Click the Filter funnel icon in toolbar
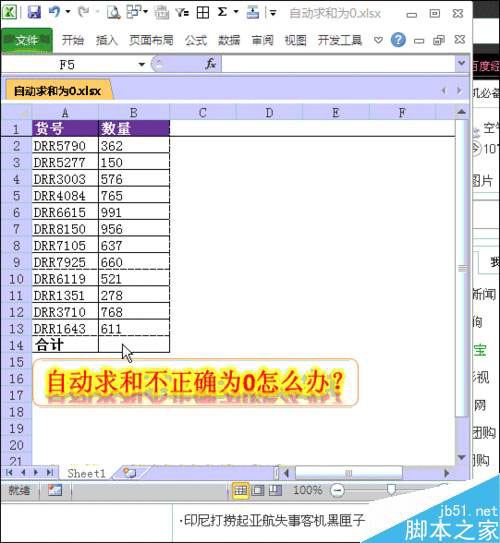The height and width of the screenshot is (543, 500). point(182,12)
